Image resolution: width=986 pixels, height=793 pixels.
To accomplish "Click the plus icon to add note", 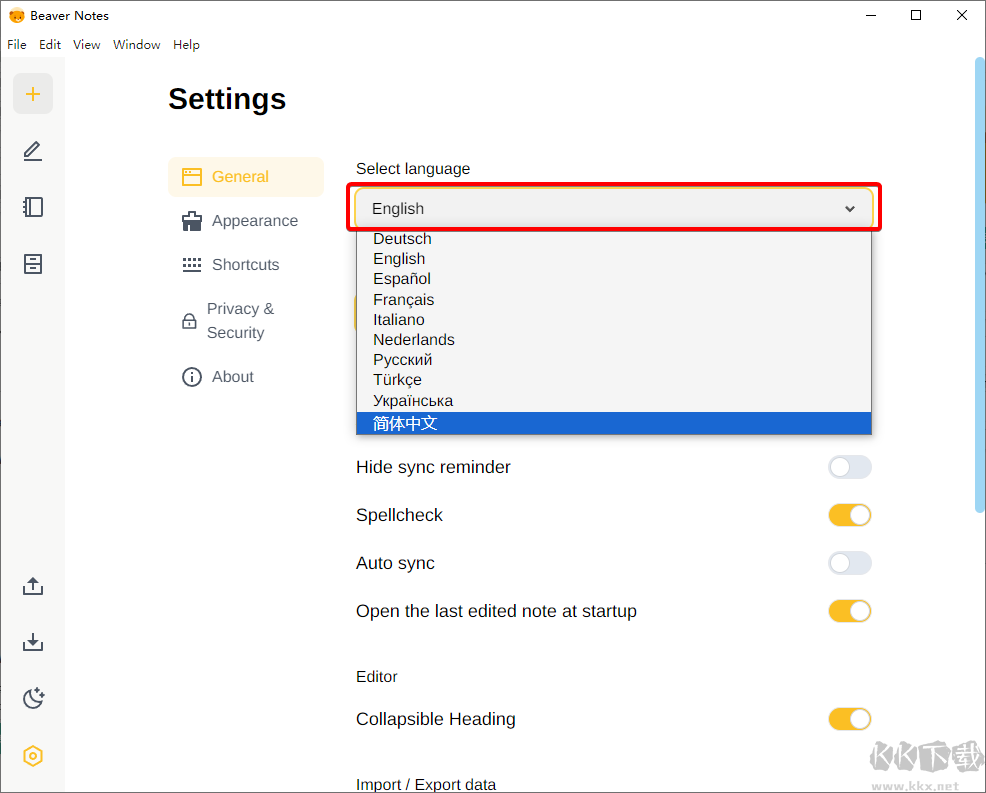I will (33, 94).
